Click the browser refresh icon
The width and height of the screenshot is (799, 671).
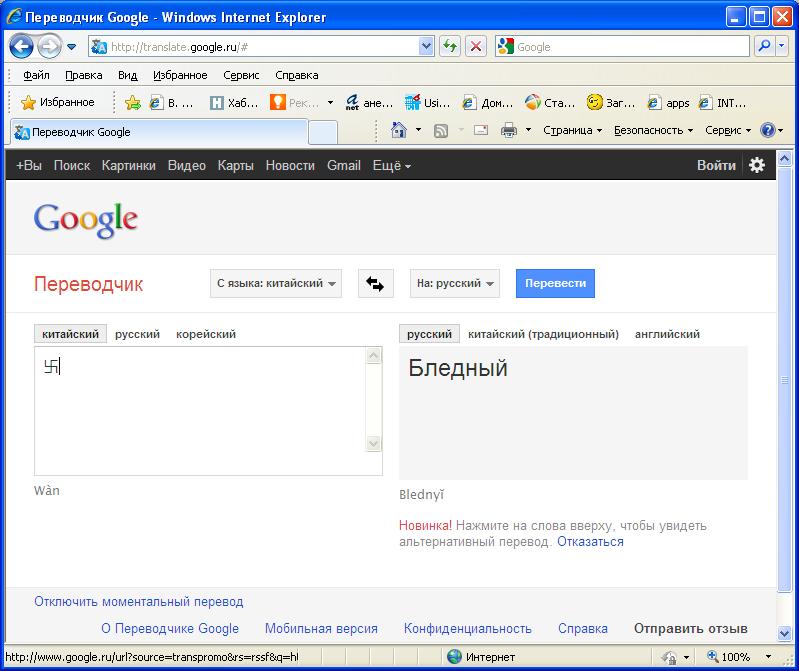[450, 46]
